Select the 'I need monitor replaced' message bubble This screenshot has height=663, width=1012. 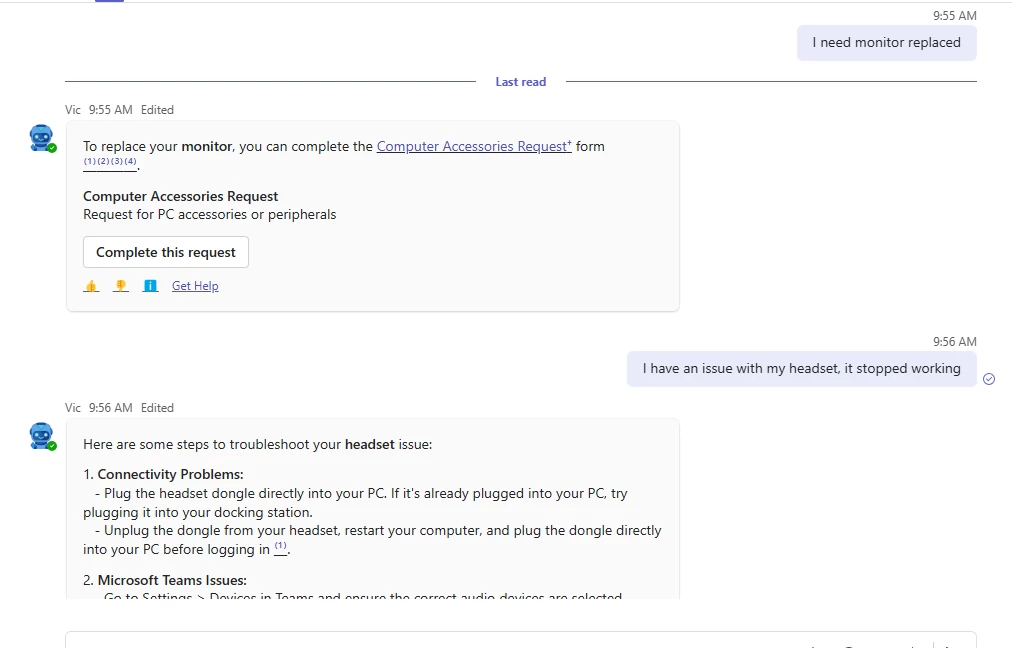click(886, 43)
